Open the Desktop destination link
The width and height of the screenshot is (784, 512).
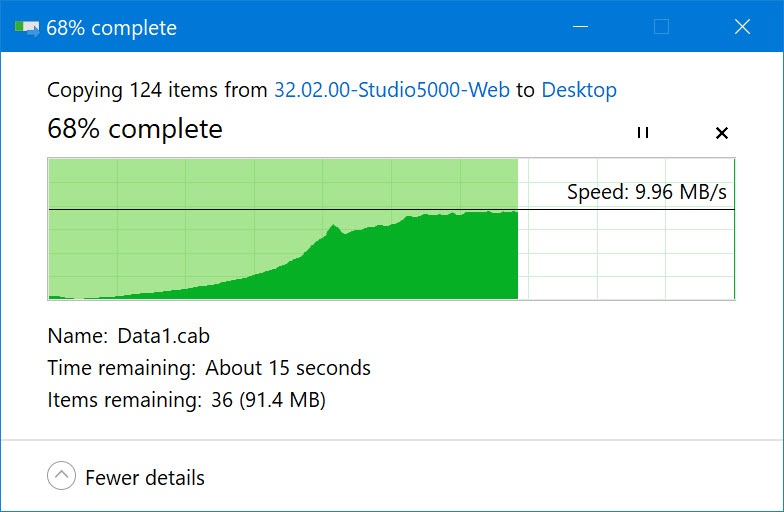[579, 90]
